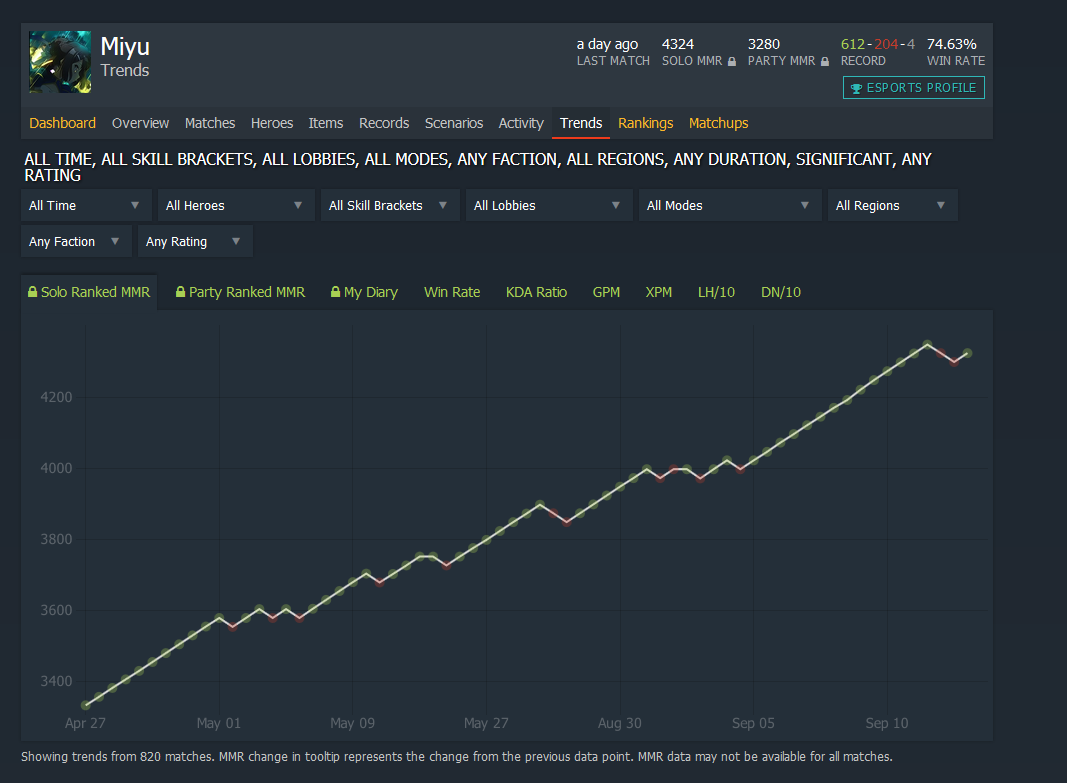Click the first data point at Apr 27

click(x=86, y=705)
